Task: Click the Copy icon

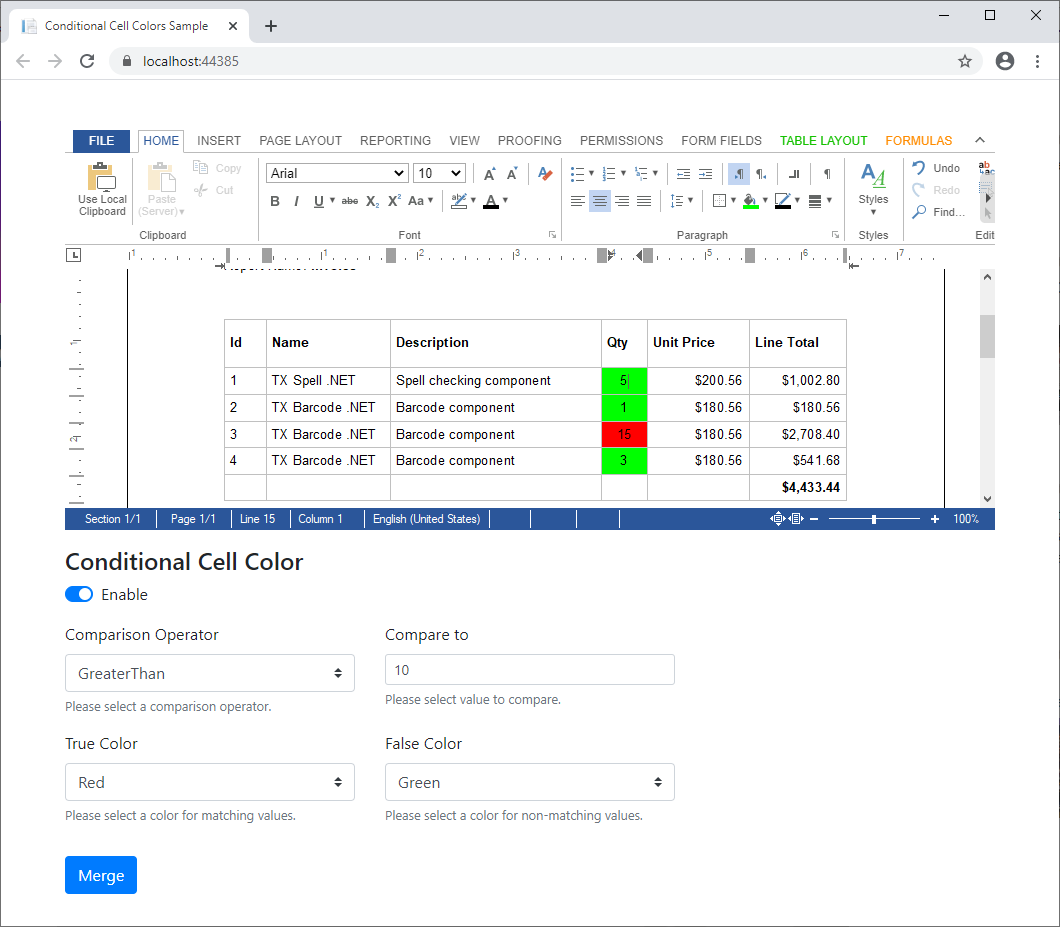Action: (x=200, y=168)
